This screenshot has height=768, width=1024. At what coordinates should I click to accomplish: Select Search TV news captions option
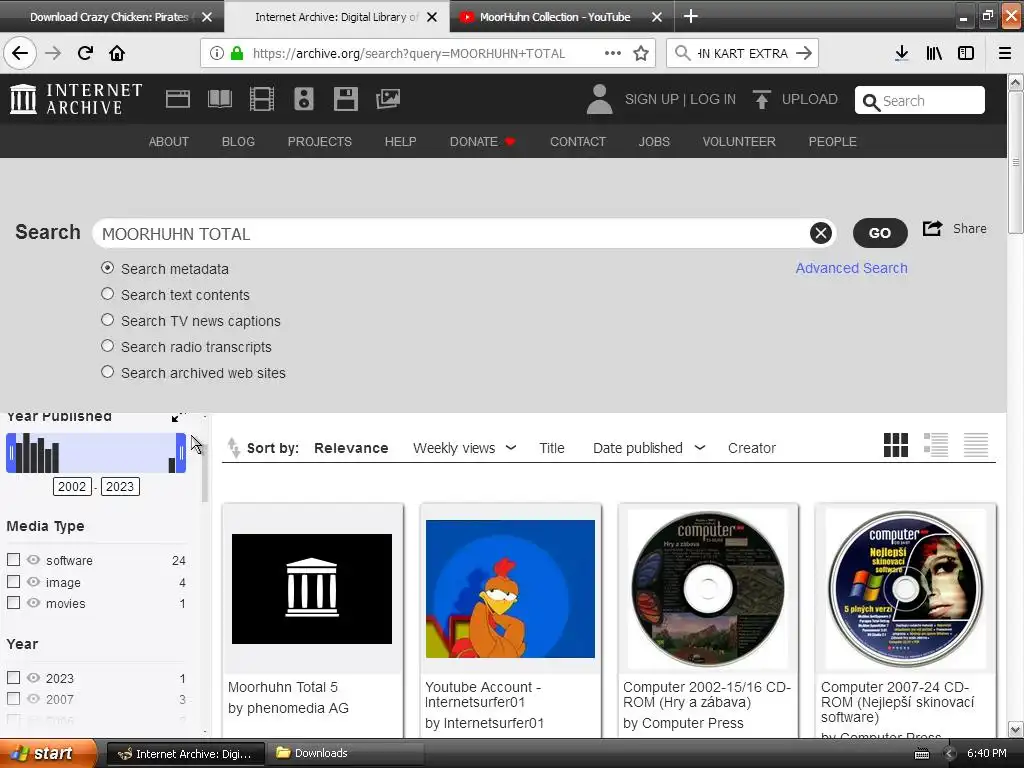108,320
